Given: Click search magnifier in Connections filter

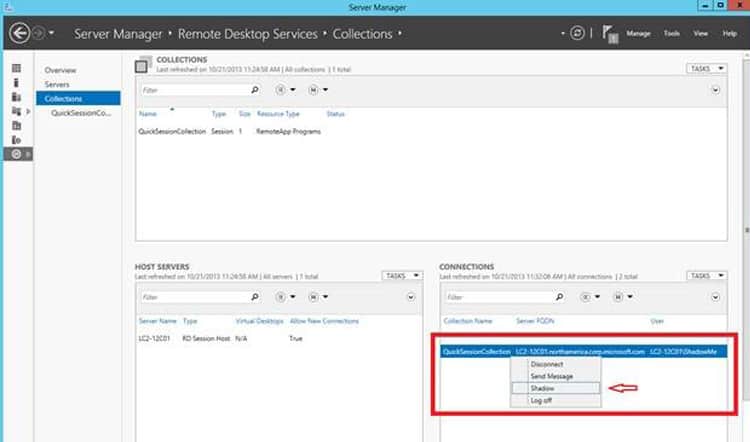Looking at the screenshot, I should click(559, 297).
